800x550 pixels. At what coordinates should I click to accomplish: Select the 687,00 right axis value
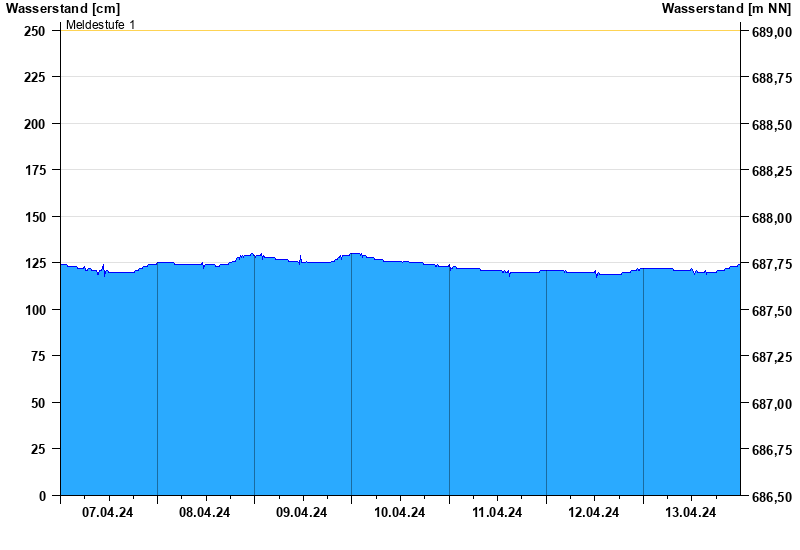[x=771, y=404]
